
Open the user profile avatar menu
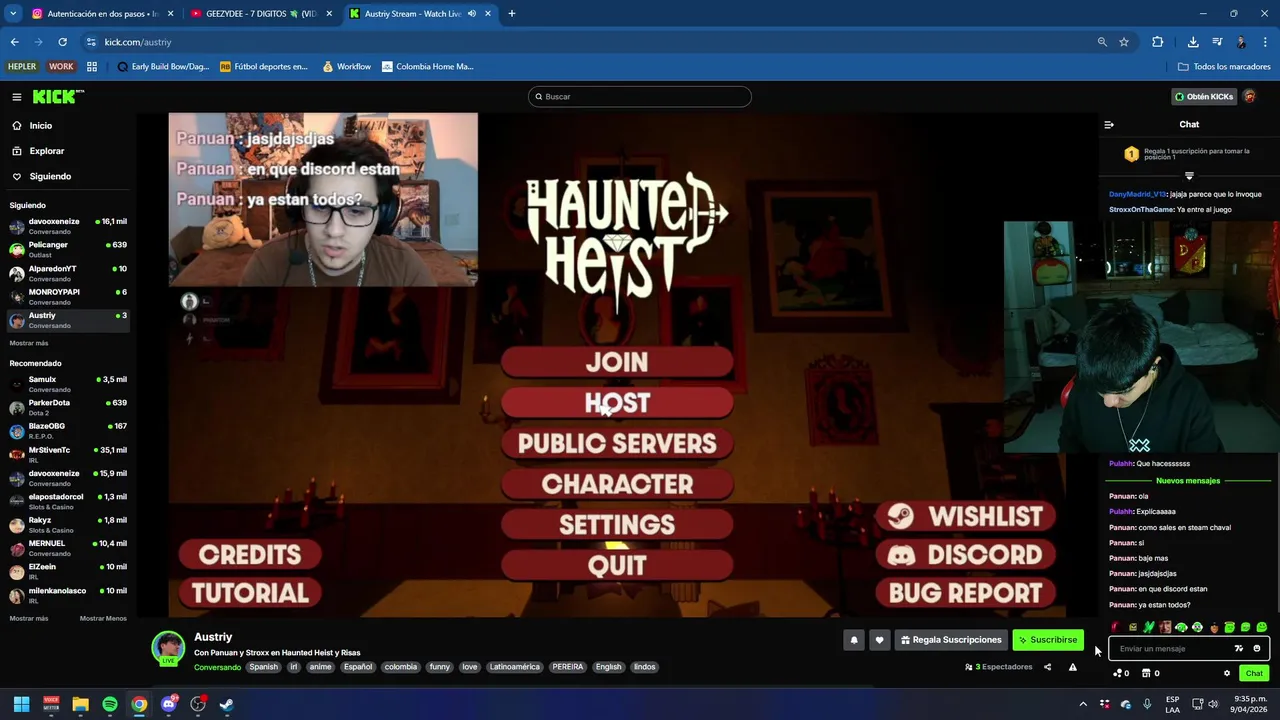click(1249, 97)
